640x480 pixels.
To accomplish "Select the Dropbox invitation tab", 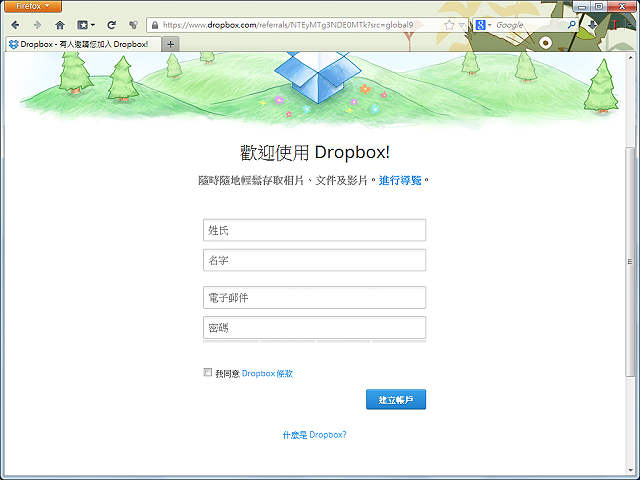I will click(x=84, y=44).
